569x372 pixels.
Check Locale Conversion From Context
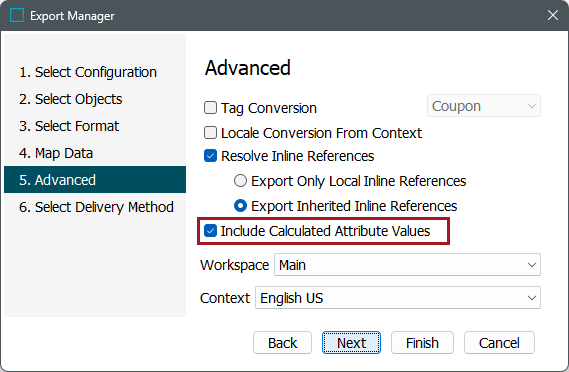tap(210, 133)
